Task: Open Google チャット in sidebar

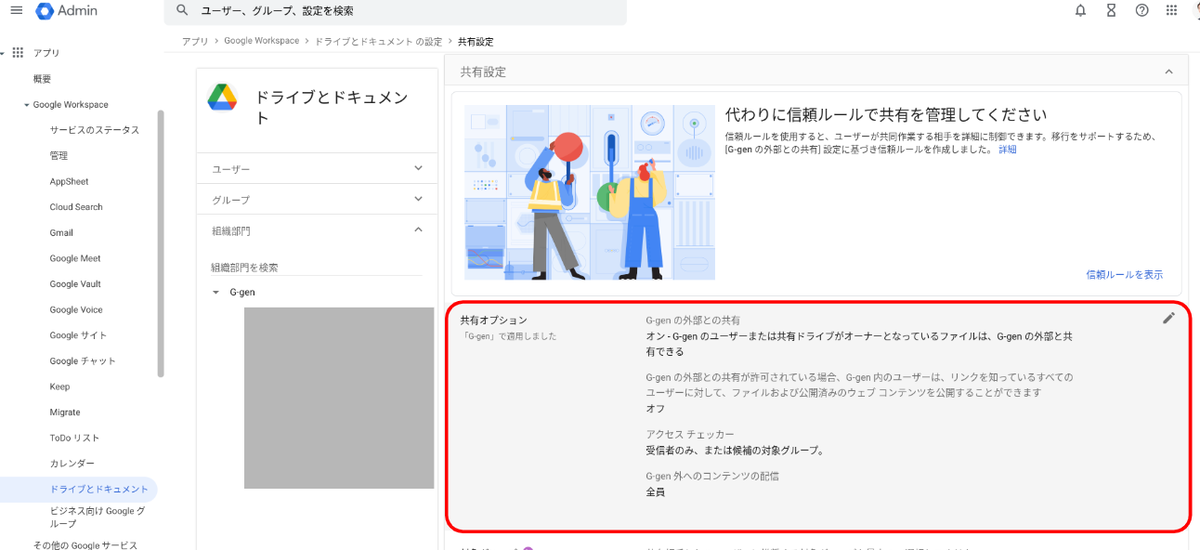Action: point(83,361)
